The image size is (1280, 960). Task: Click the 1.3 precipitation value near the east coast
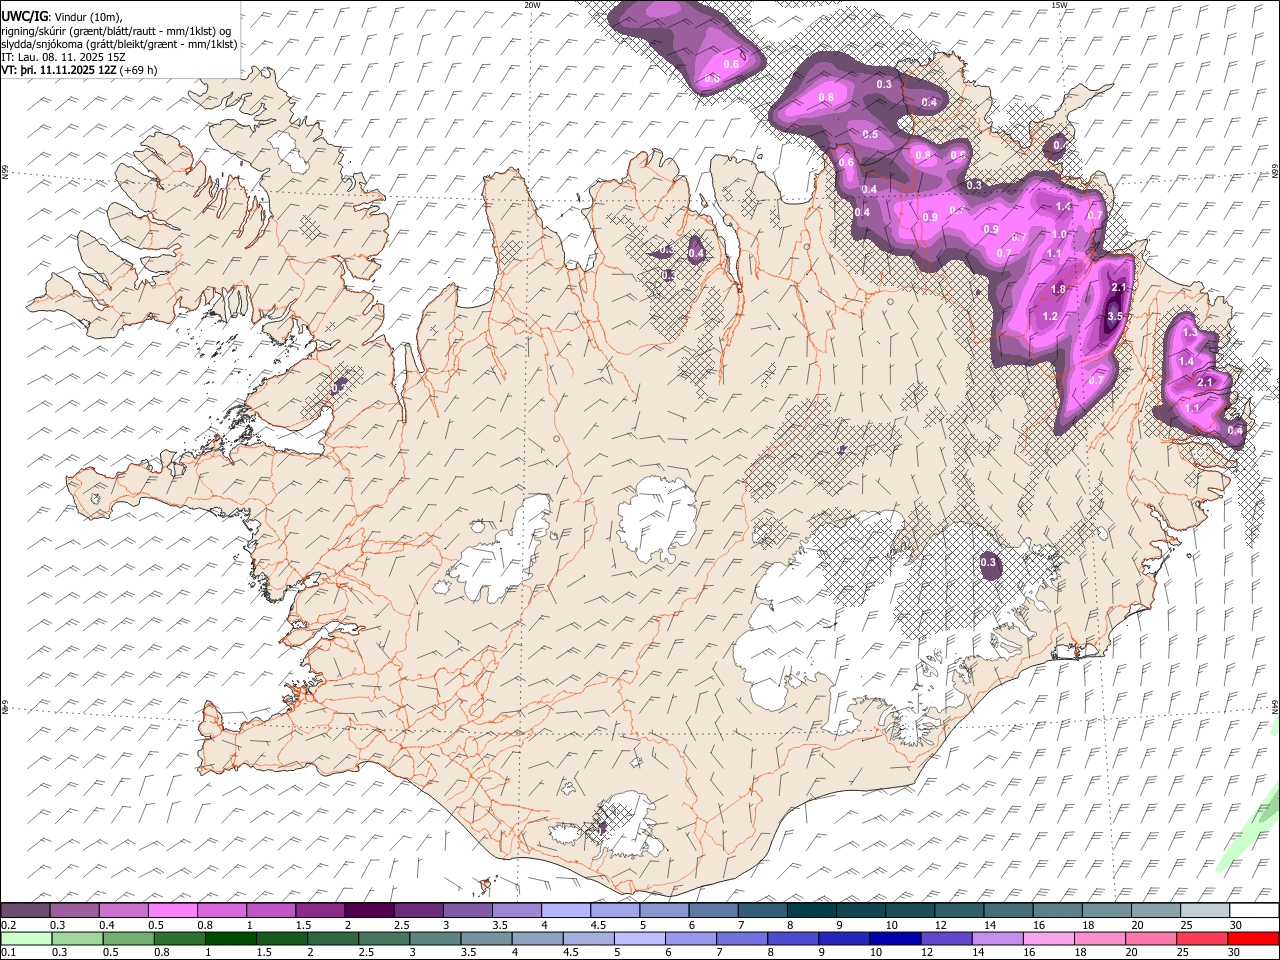(x=1190, y=332)
